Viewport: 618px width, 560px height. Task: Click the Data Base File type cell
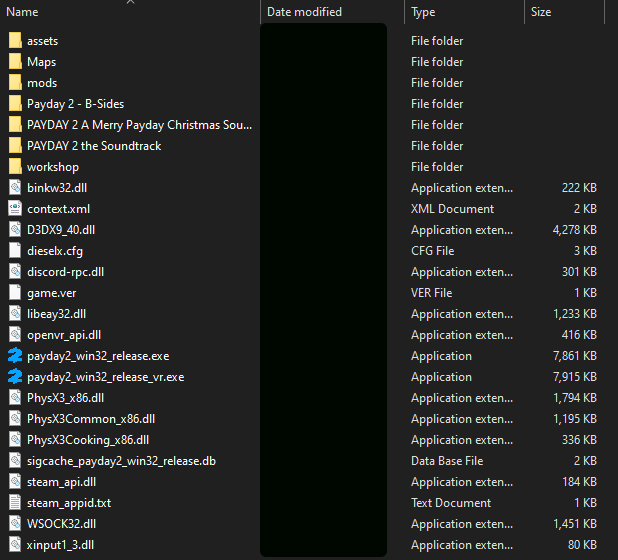point(447,461)
